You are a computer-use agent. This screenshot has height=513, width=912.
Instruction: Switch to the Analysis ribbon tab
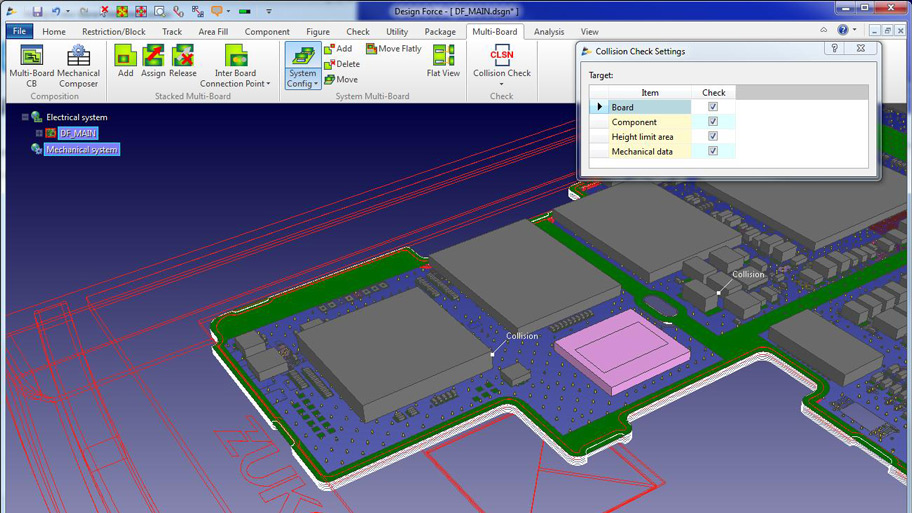(548, 32)
